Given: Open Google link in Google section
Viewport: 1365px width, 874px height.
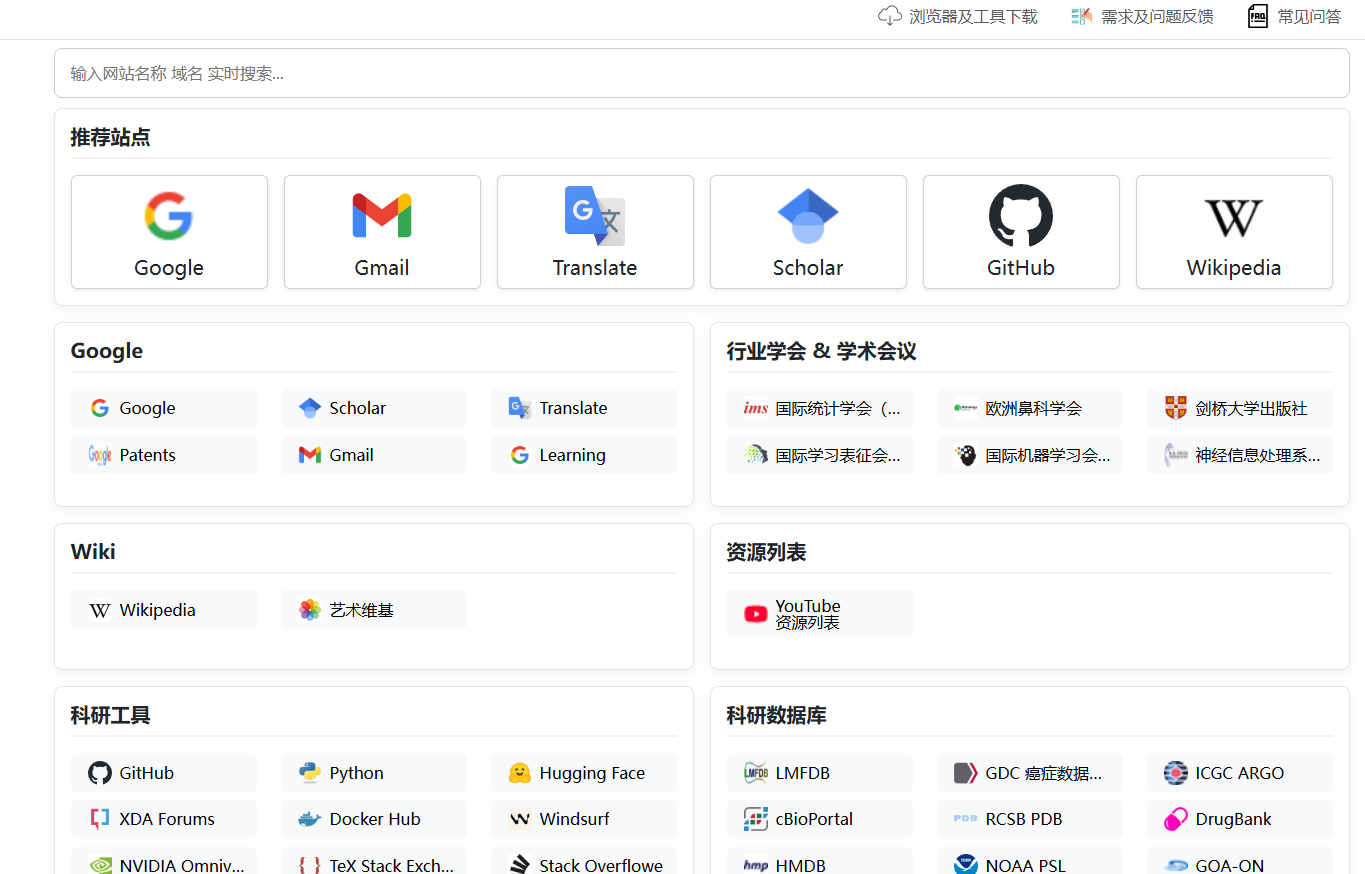Looking at the screenshot, I should (164, 408).
